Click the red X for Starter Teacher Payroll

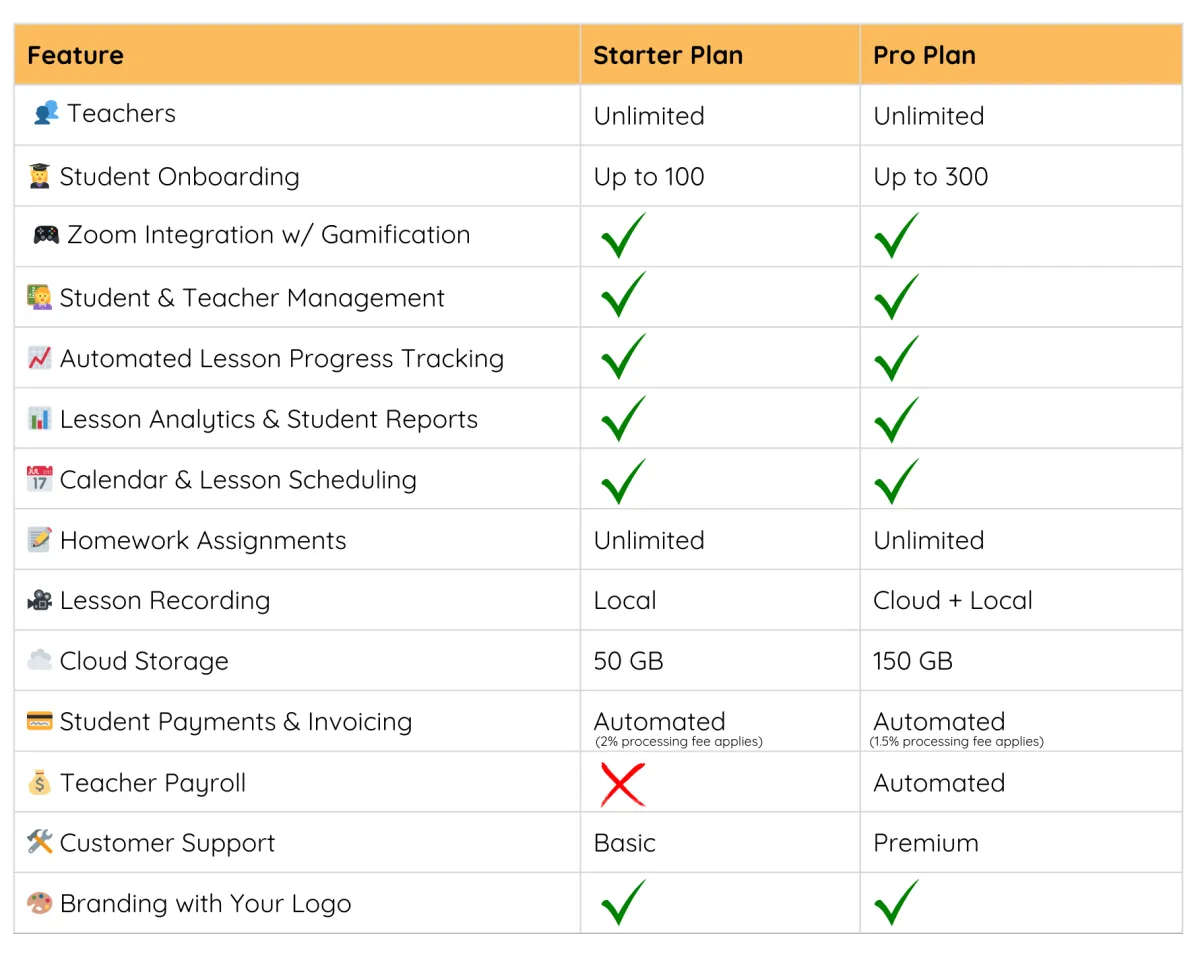(623, 784)
